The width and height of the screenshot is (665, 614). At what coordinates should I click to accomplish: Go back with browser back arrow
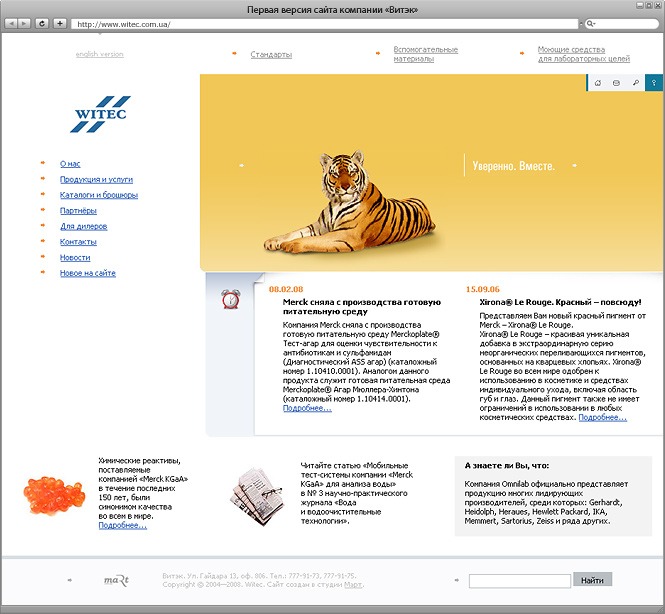[11, 24]
